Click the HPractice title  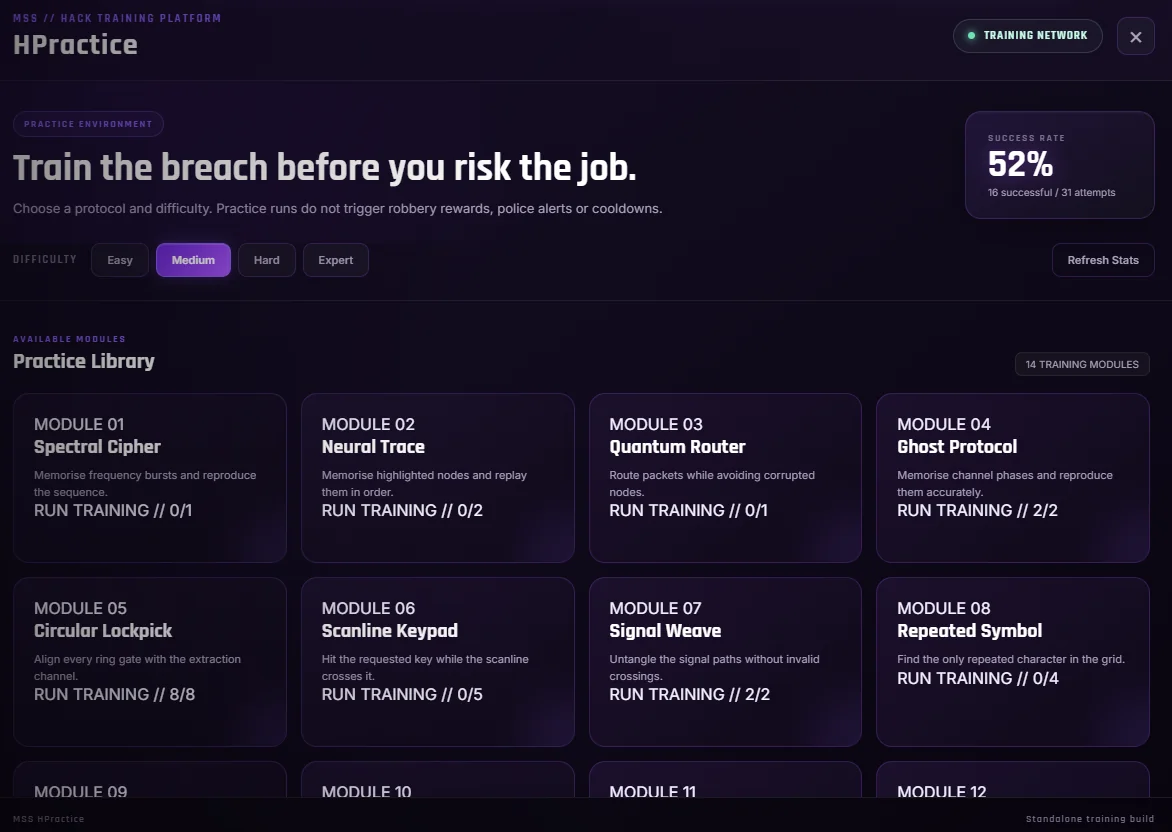[75, 45]
